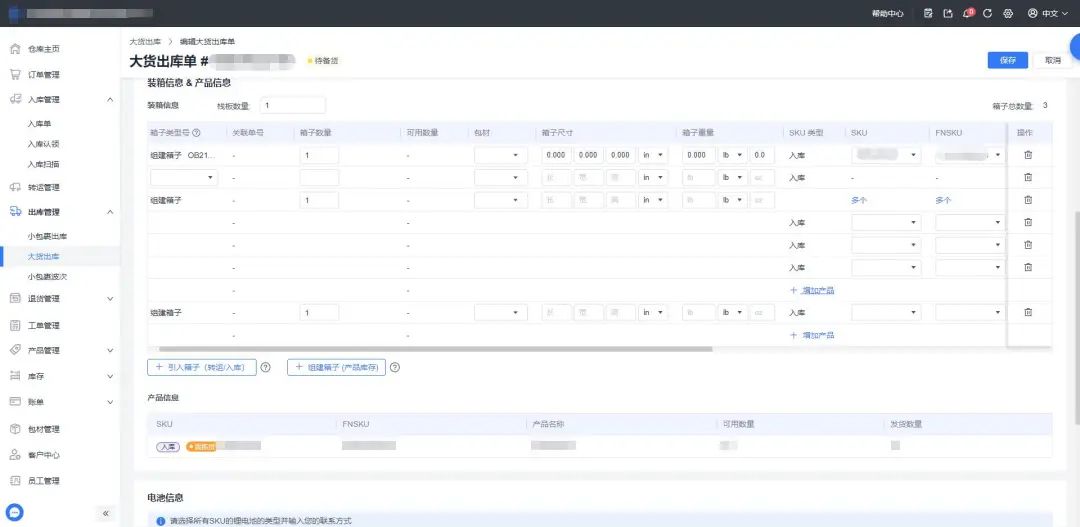The width and height of the screenshot is (1080, 527).
Task: Open 包材管理 box icon
Action: (x=15, y=429)
